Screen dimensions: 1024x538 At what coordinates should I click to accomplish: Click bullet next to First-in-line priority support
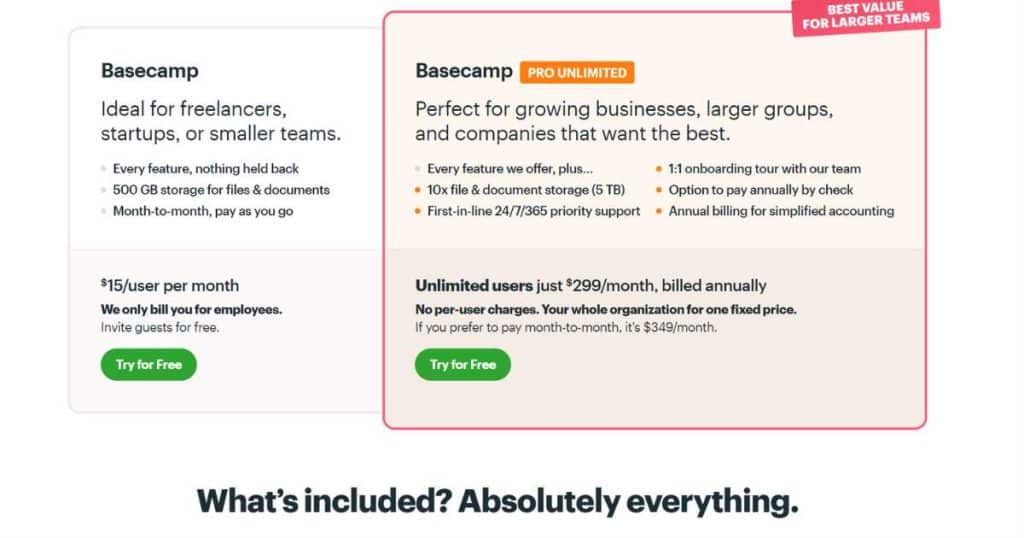[417, 211]
